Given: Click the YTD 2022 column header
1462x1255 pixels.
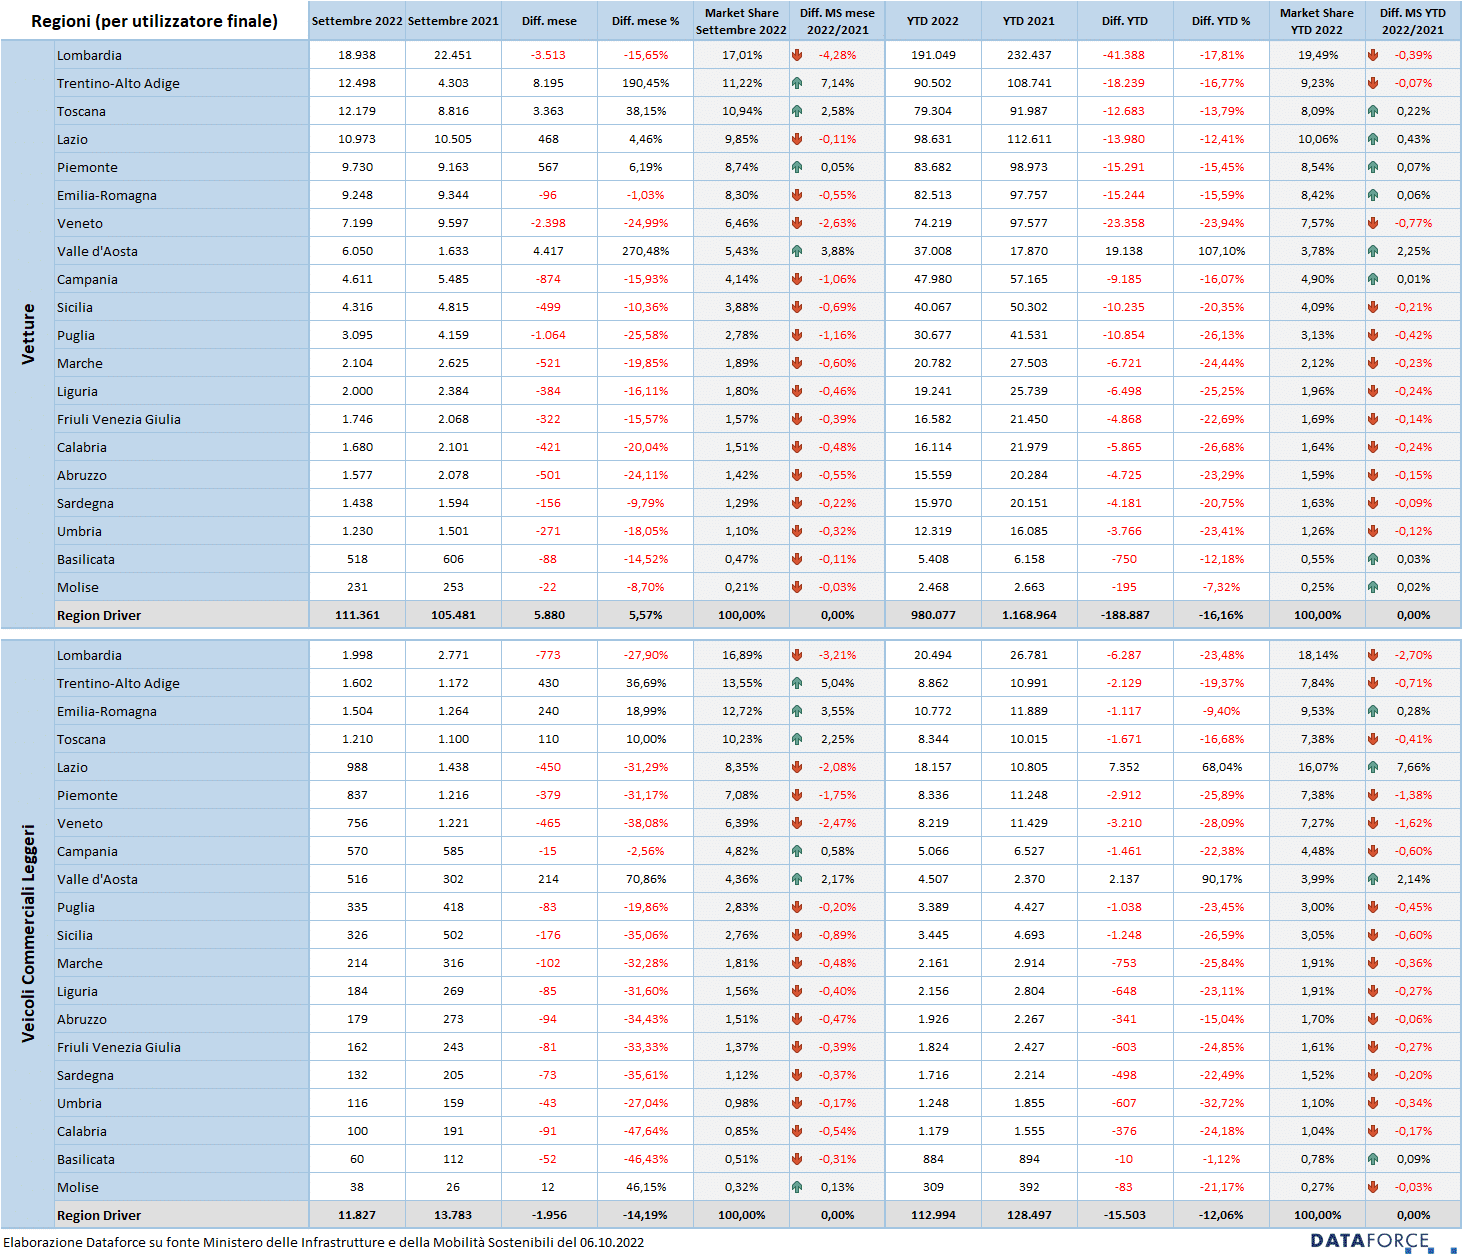Looking at the screenshot, I should click(933, 21).
